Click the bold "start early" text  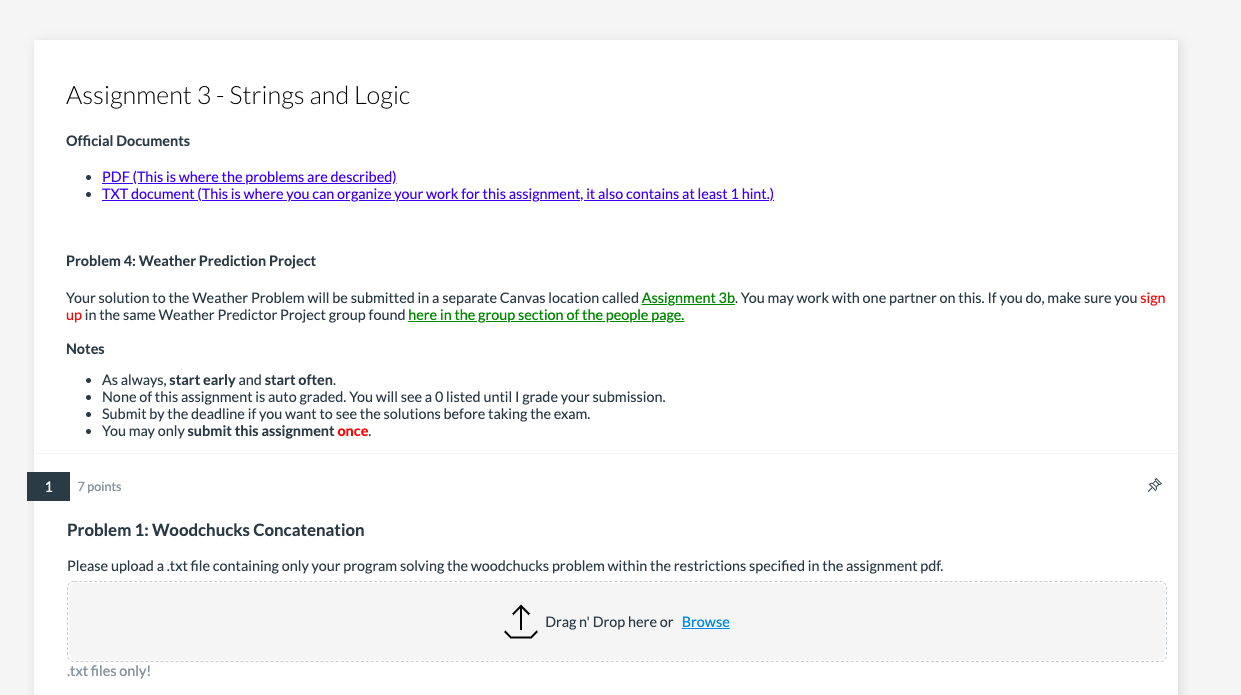click(x=202, y=380)
